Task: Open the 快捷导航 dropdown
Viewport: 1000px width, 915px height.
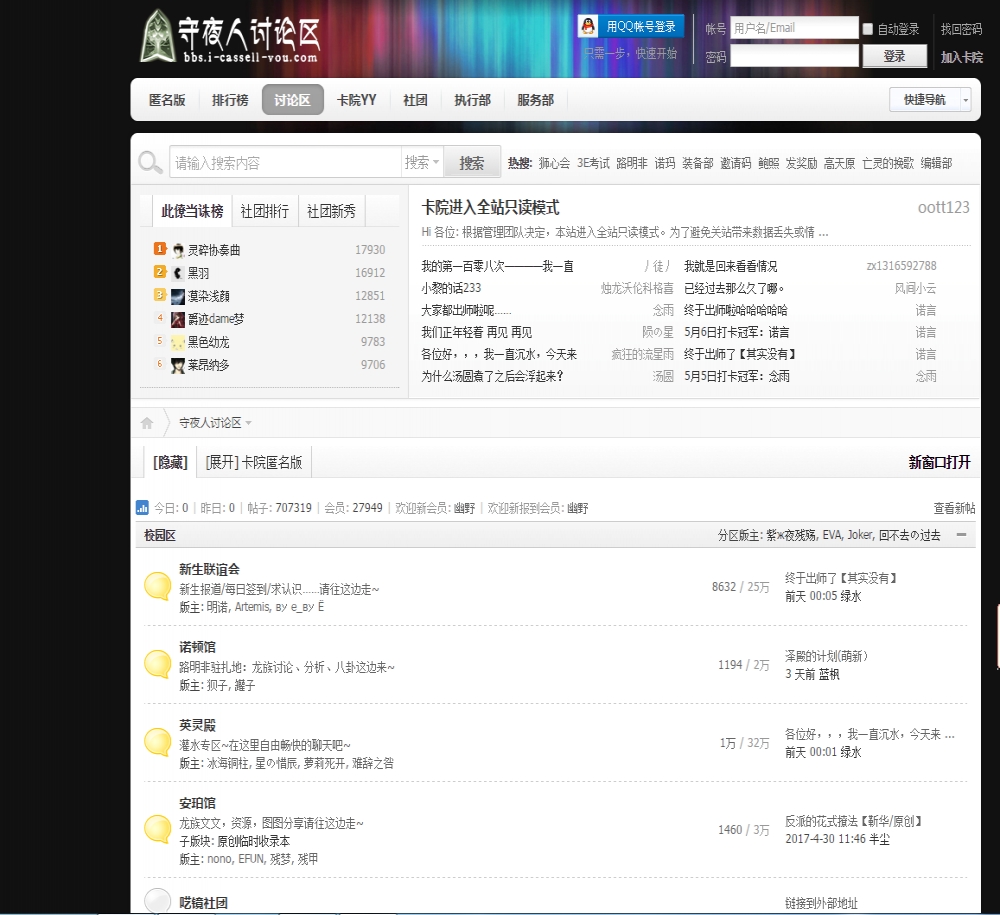Action: 930,100
